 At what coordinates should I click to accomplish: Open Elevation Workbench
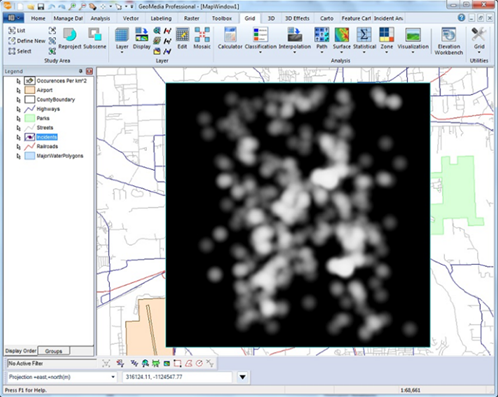click(x=449, y=41)
